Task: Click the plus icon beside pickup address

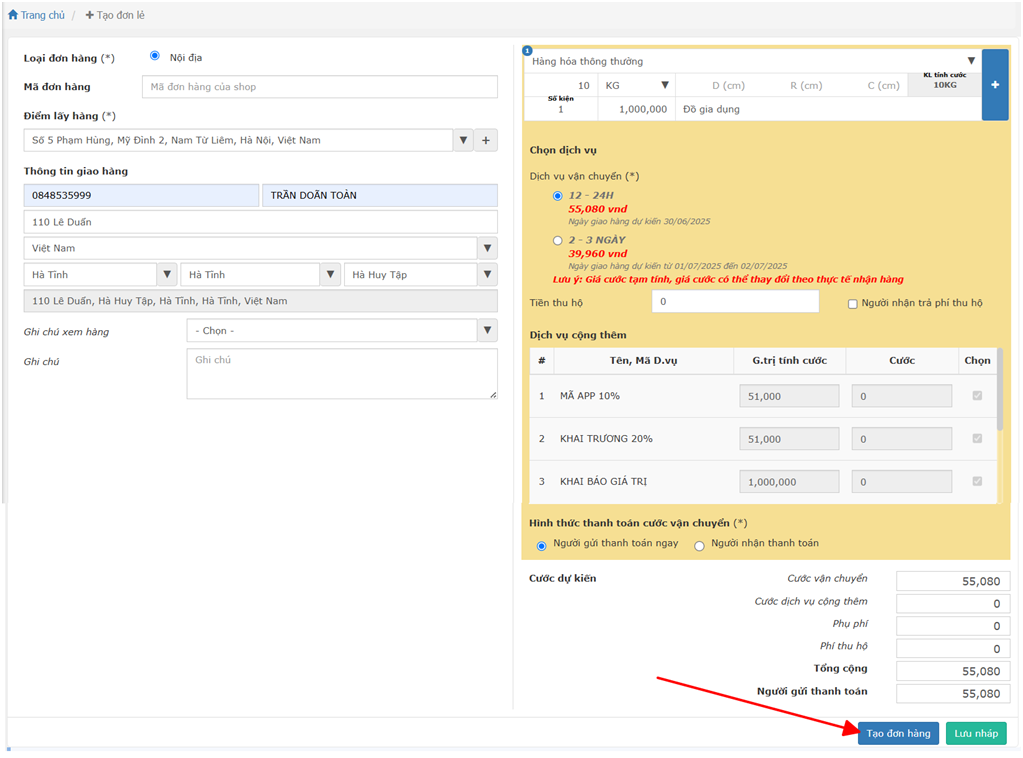Action: click(x=485, y=140)
